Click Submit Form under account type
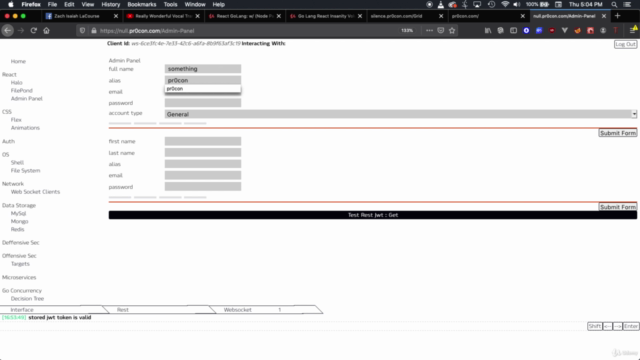 pos(618,133)
